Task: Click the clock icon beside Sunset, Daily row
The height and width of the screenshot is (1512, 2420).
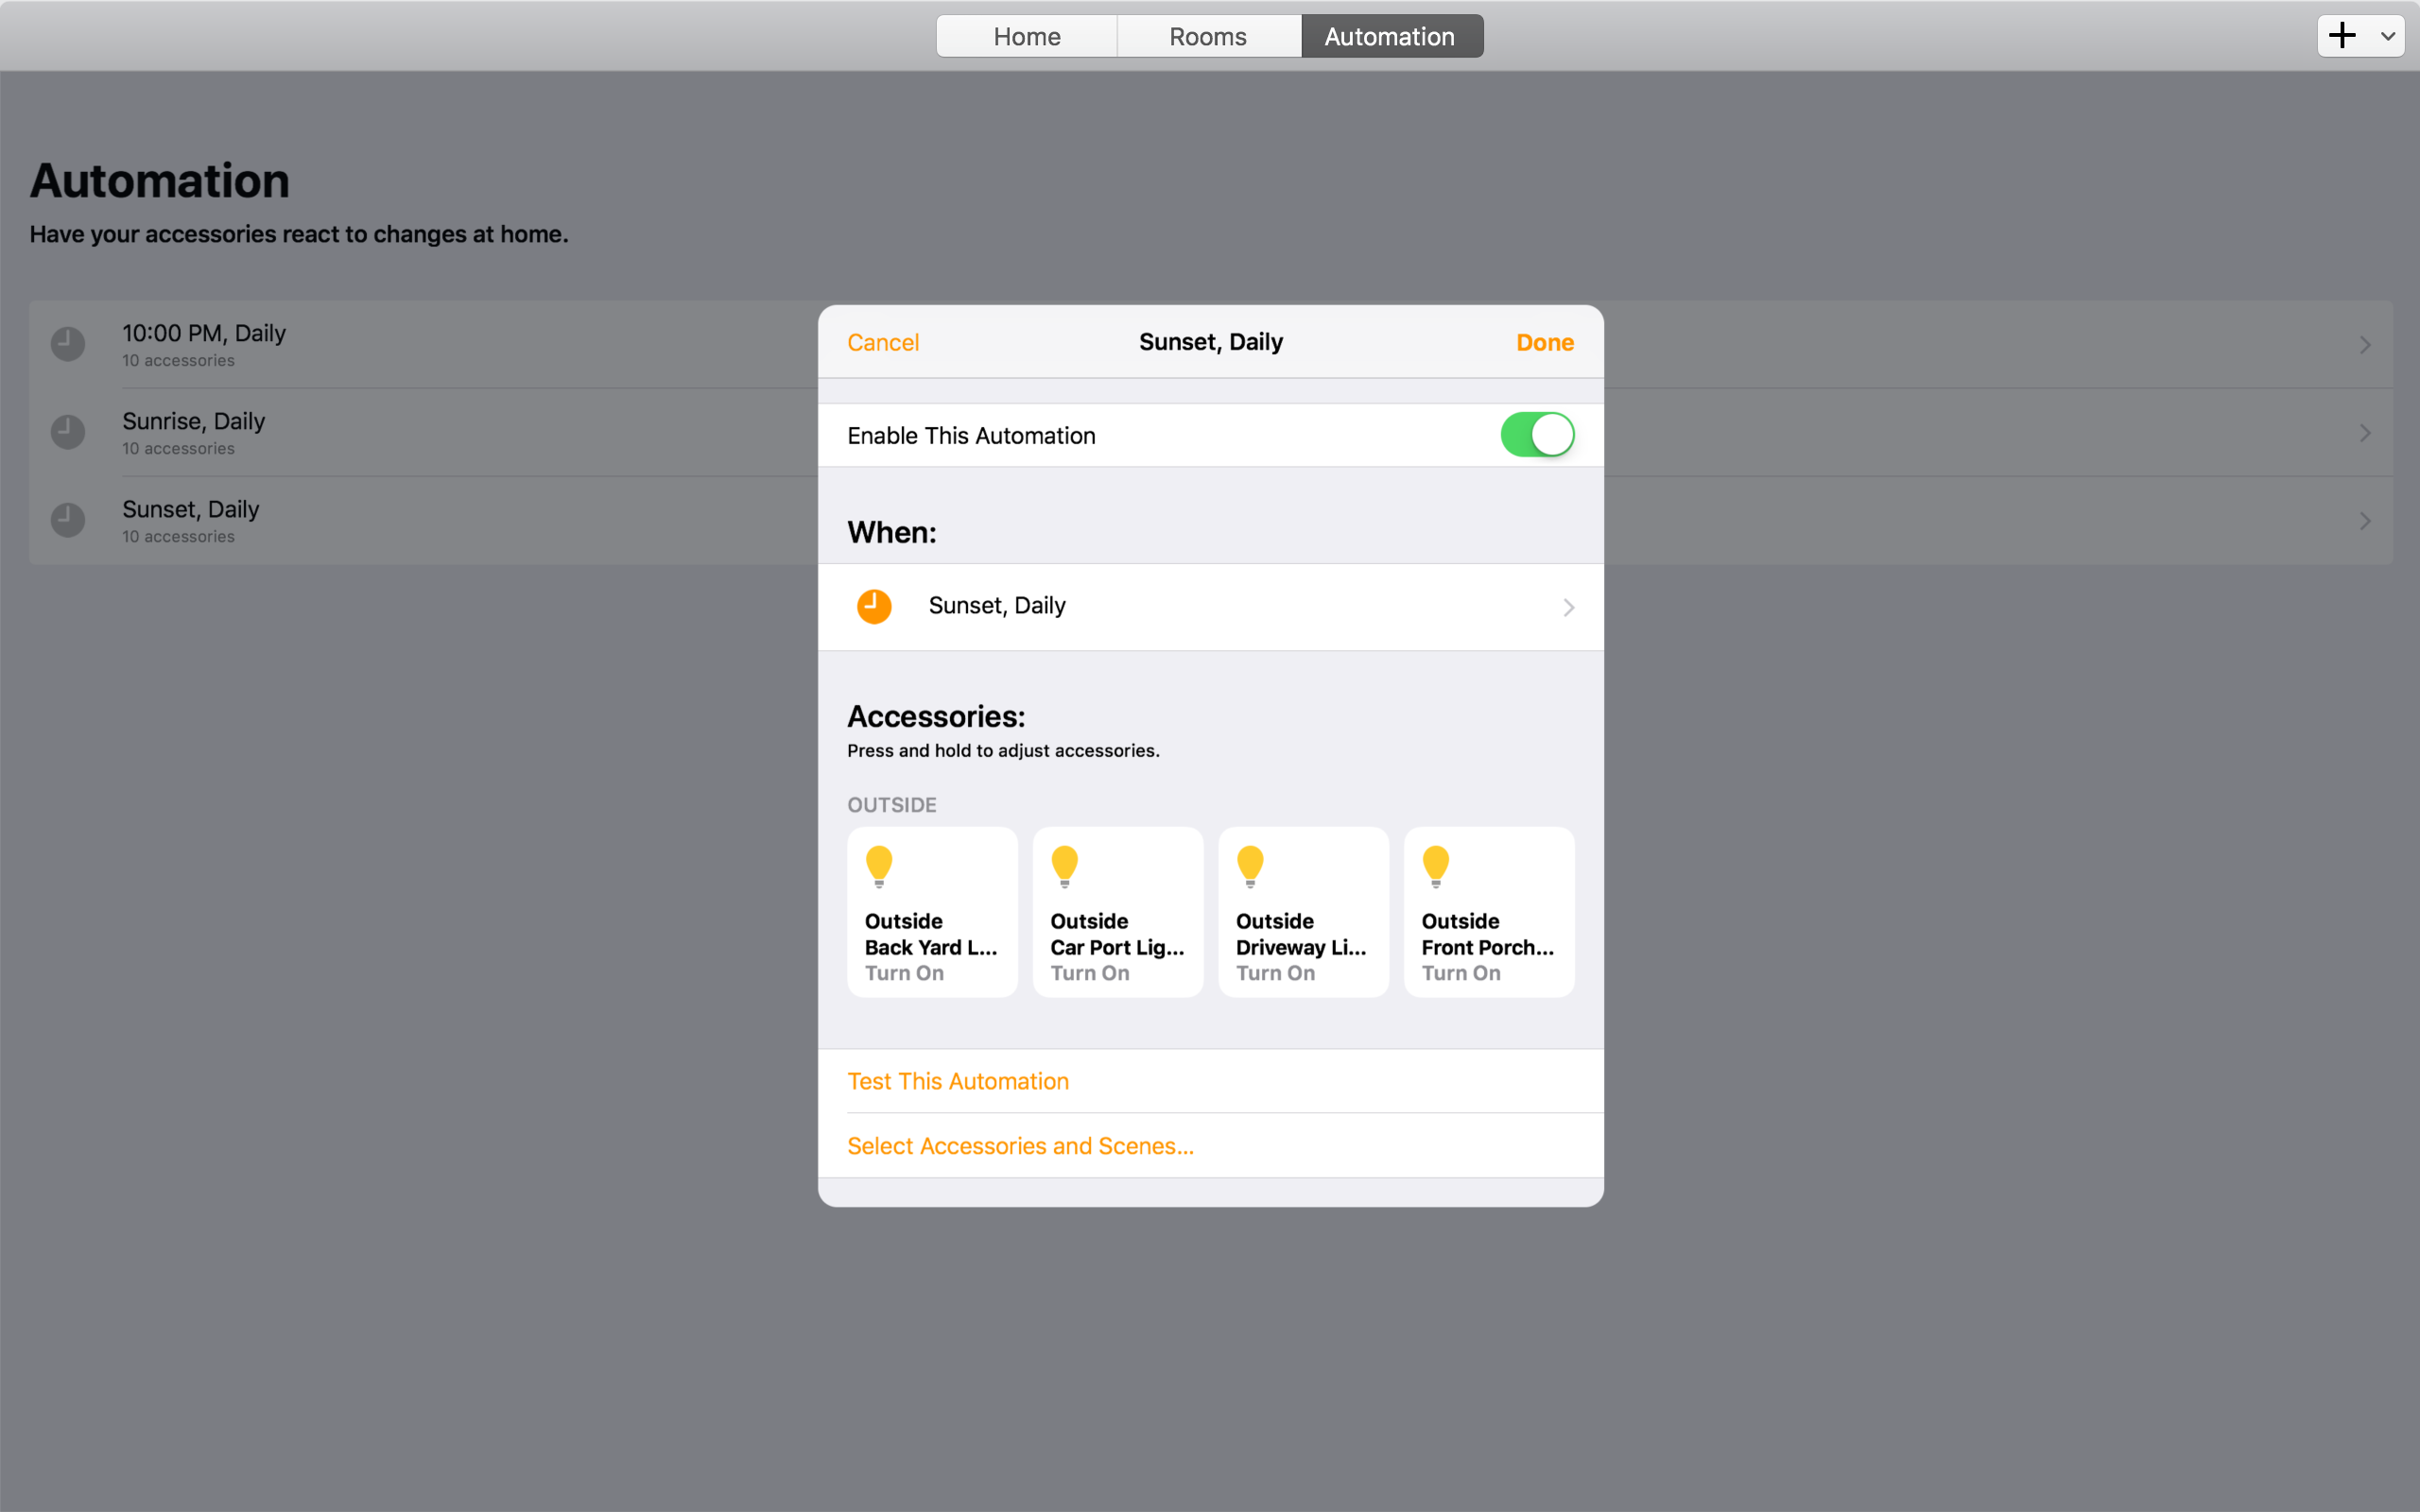Action: point(67,519)
